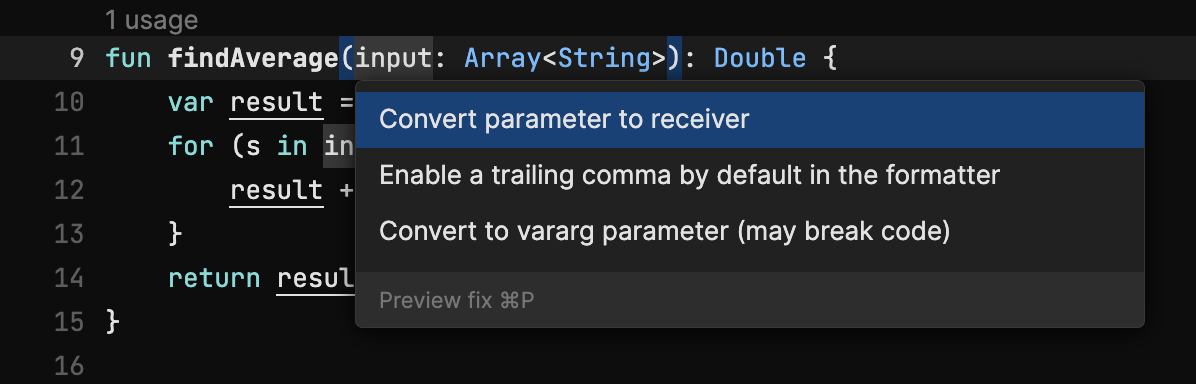1196x384 pixels.
Task: Click line number 9 in the gutter
Action: coord(76,59)
